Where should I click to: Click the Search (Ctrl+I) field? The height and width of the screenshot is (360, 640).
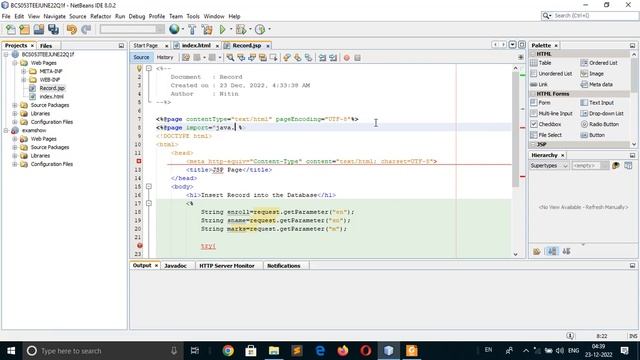tap(589, 16)
